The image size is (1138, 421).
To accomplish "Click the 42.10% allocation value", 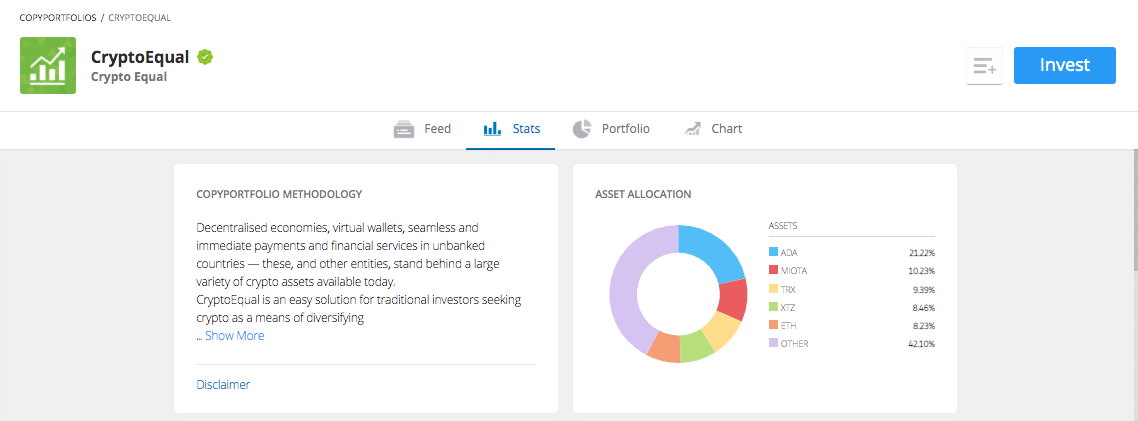I will coord(921,343).
